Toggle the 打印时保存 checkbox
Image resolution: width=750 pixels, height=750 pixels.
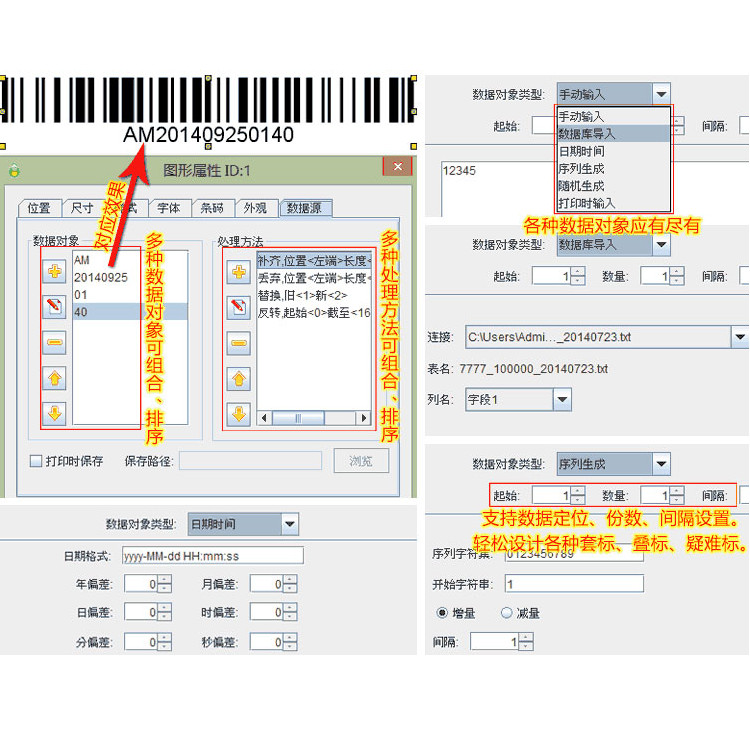tap(36, 461)
